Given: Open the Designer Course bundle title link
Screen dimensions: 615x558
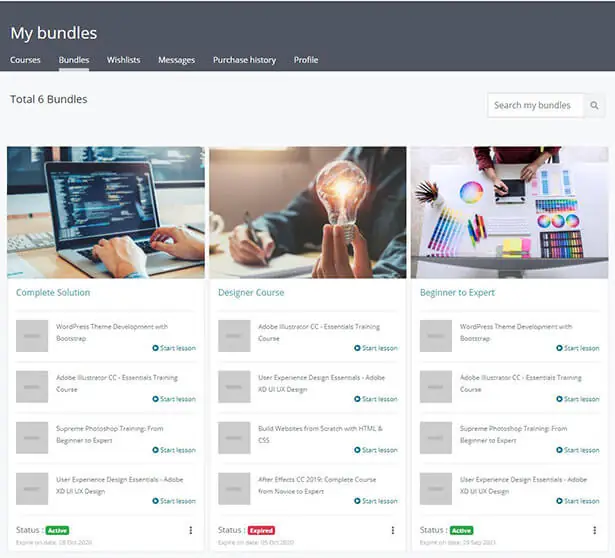Looking at the screenshot, I should pos(251,293).
